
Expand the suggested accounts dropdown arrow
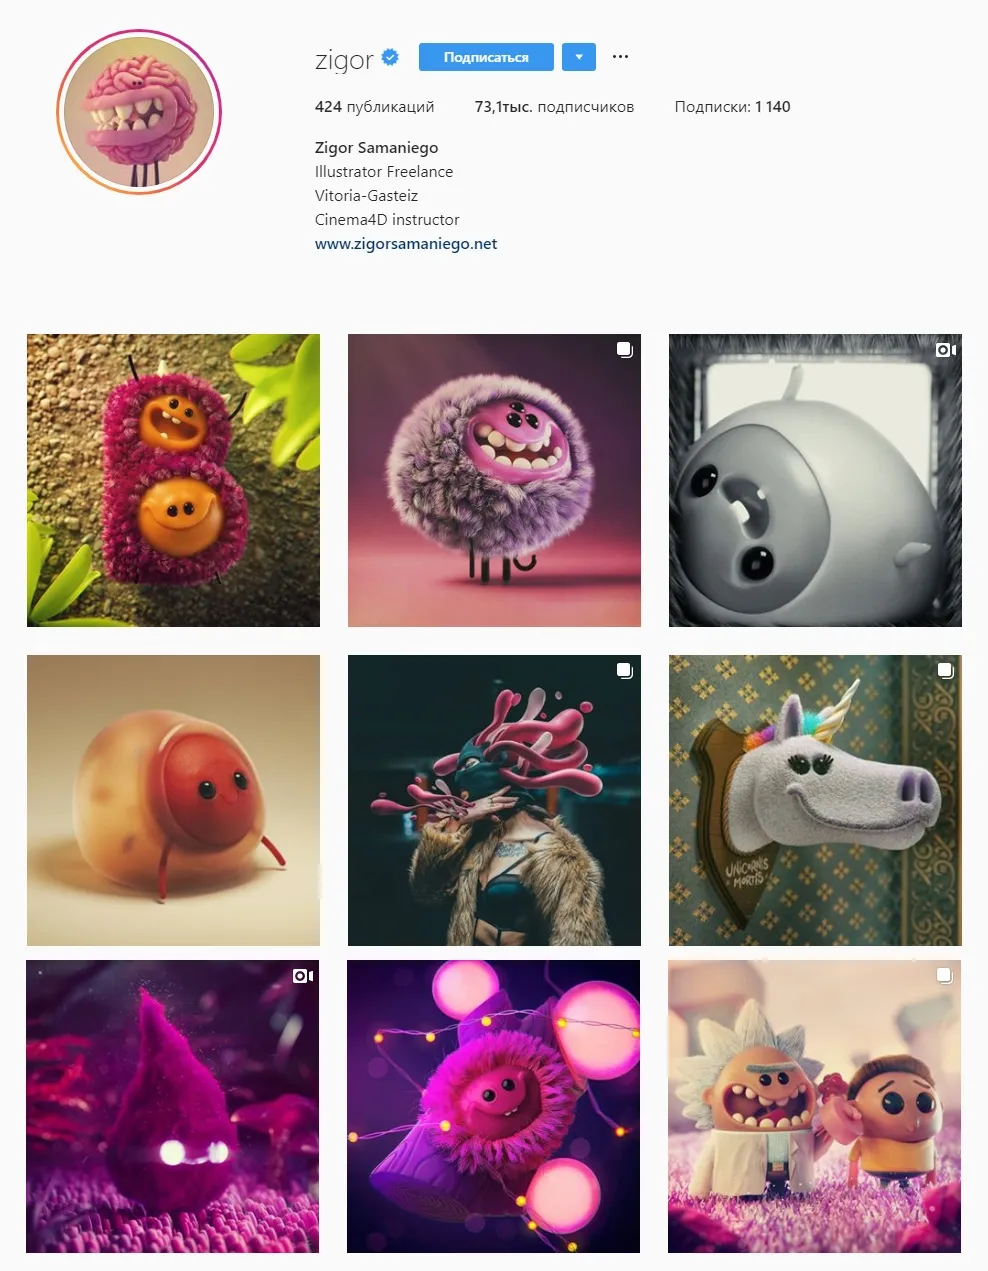coord(579,57)
